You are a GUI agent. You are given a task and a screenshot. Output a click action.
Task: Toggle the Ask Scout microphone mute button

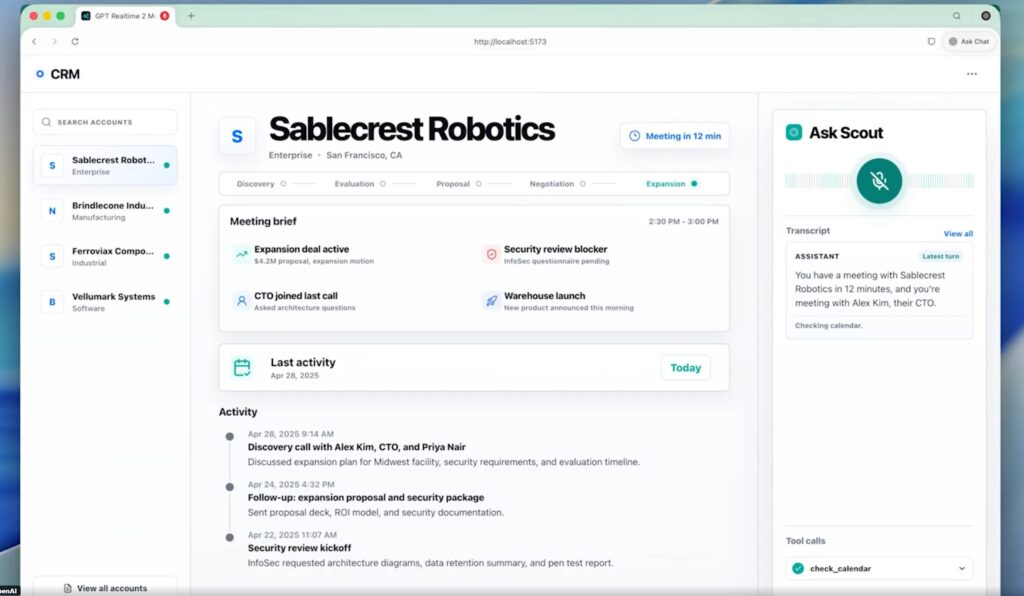(879, 181)
